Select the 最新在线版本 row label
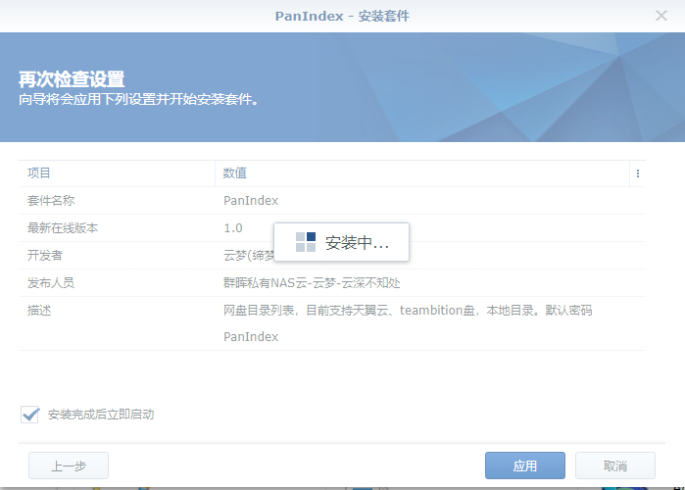The image size is (685, 490). pyautogui.click(x=62, y=228)
